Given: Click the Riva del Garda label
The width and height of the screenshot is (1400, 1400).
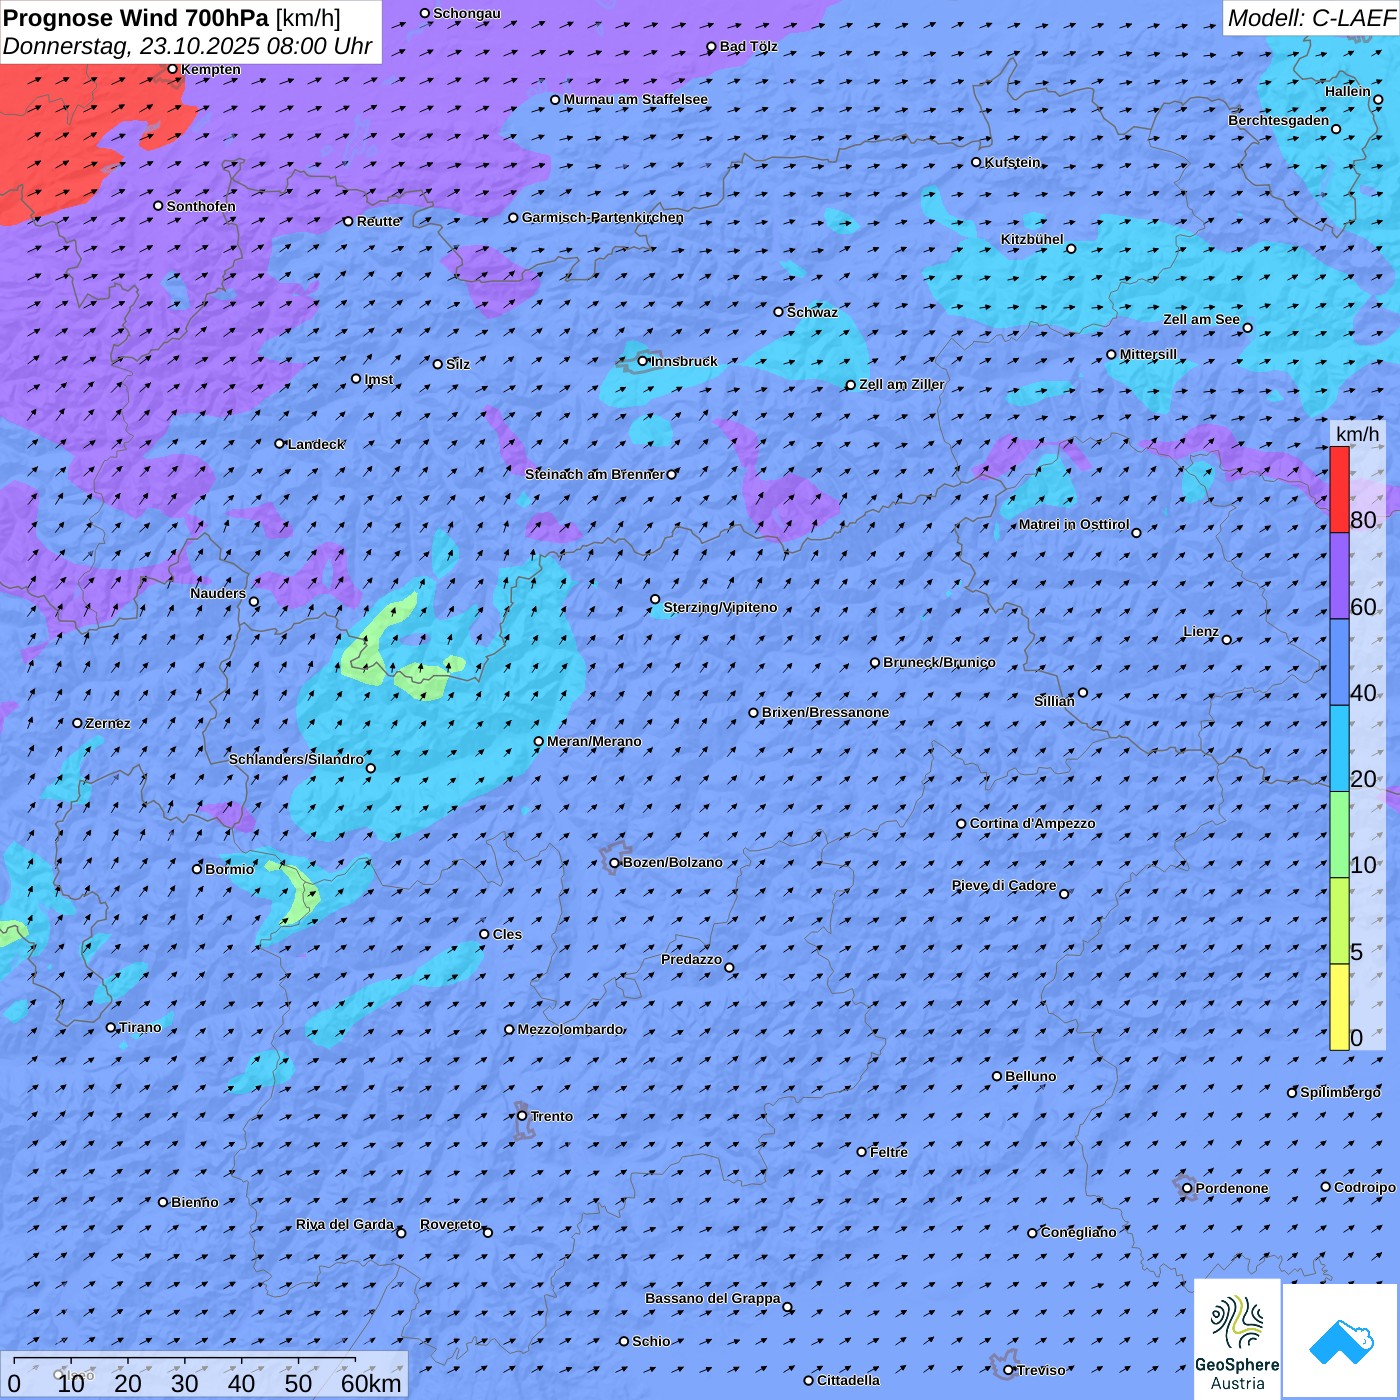Looking at the screenshot, I should click(x=344, y=1224).
